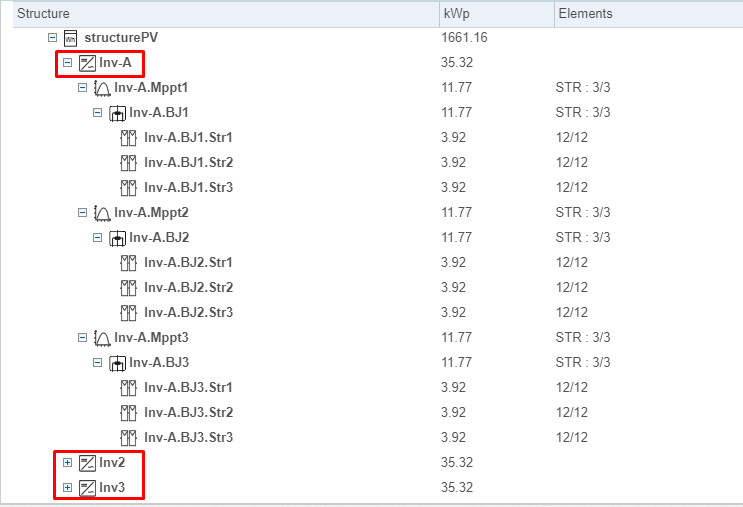Expand the Inv3 inverter node

(x=68, y=488)
